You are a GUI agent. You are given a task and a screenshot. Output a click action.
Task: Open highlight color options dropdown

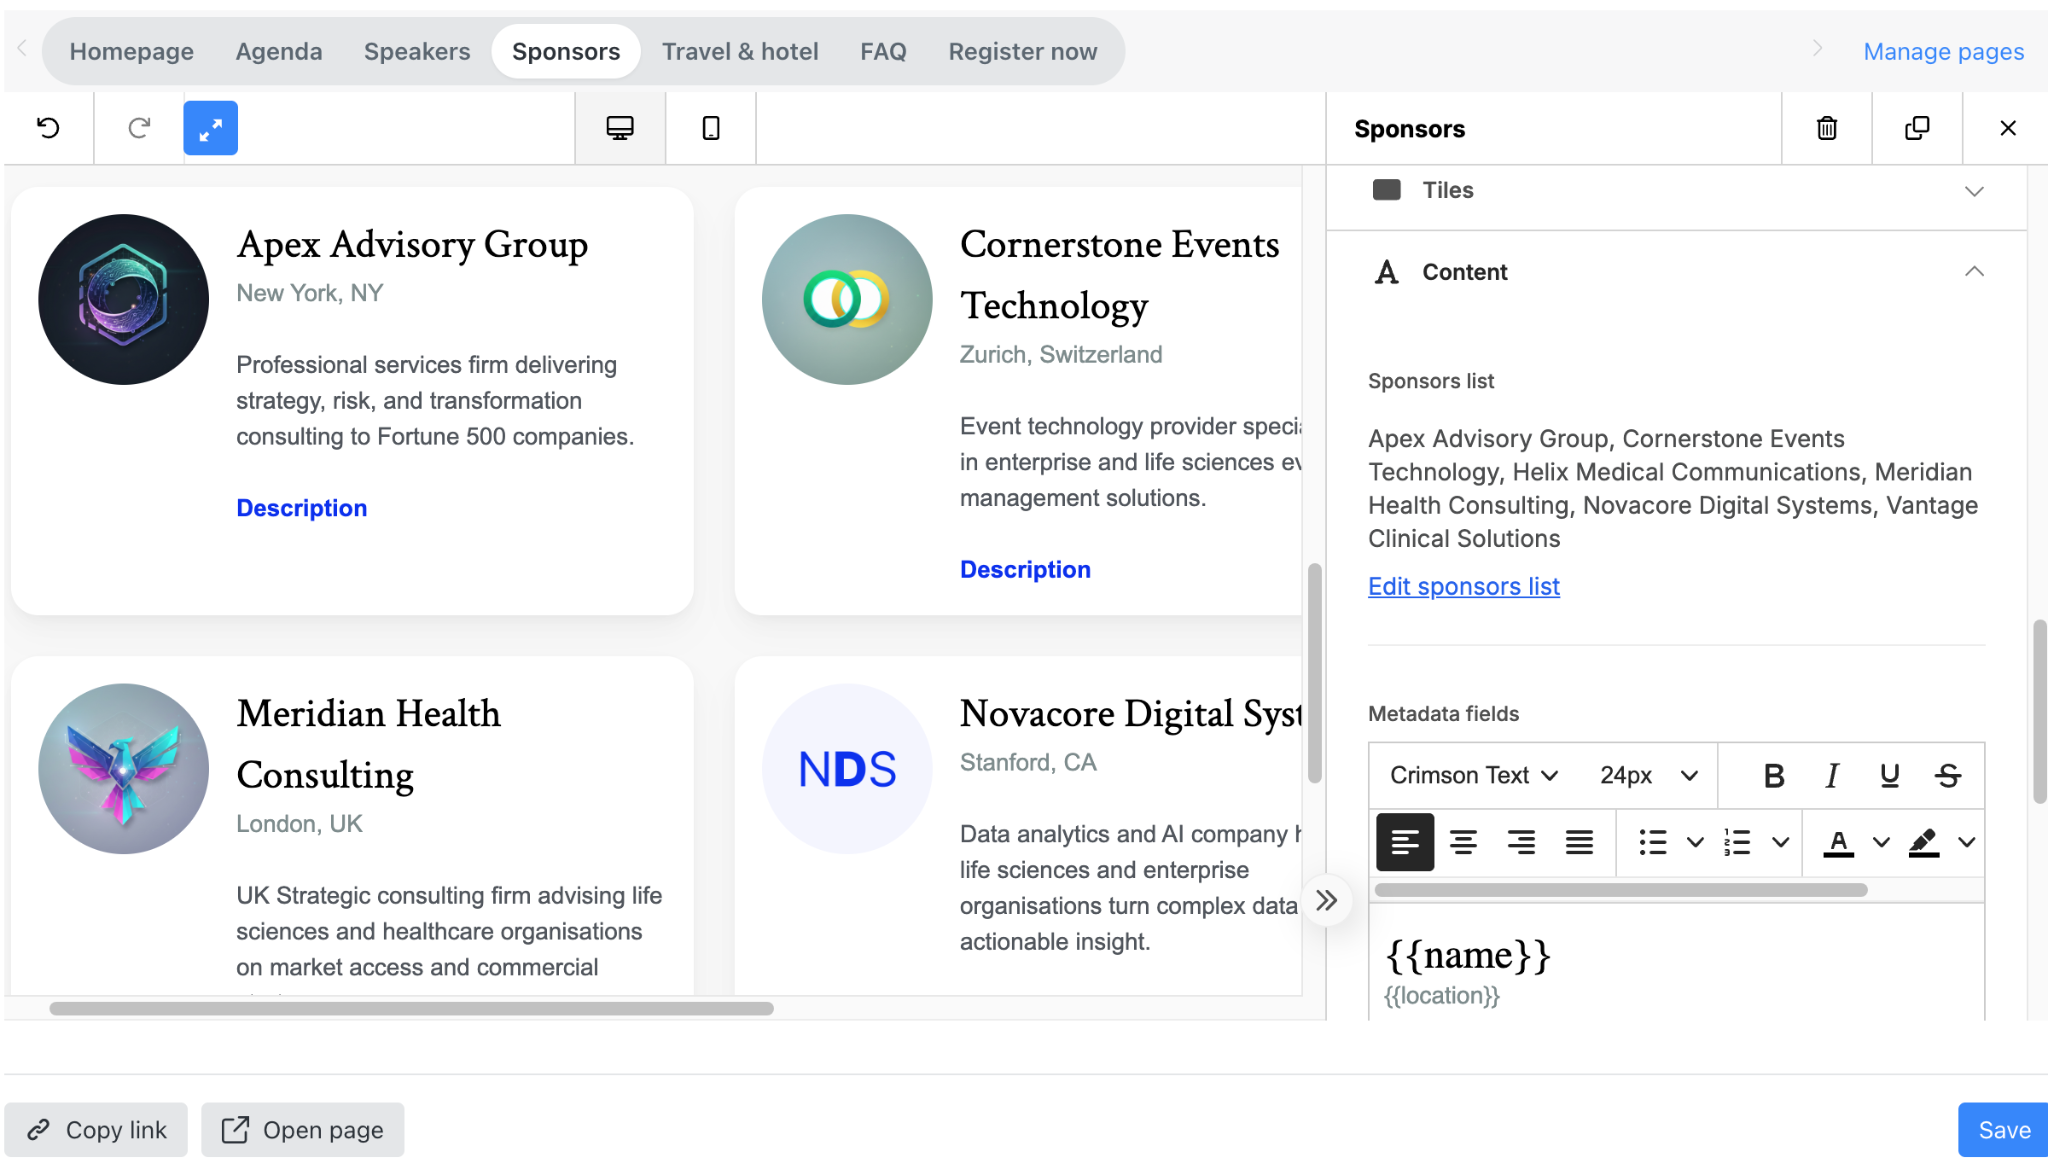click(1966, 842)
